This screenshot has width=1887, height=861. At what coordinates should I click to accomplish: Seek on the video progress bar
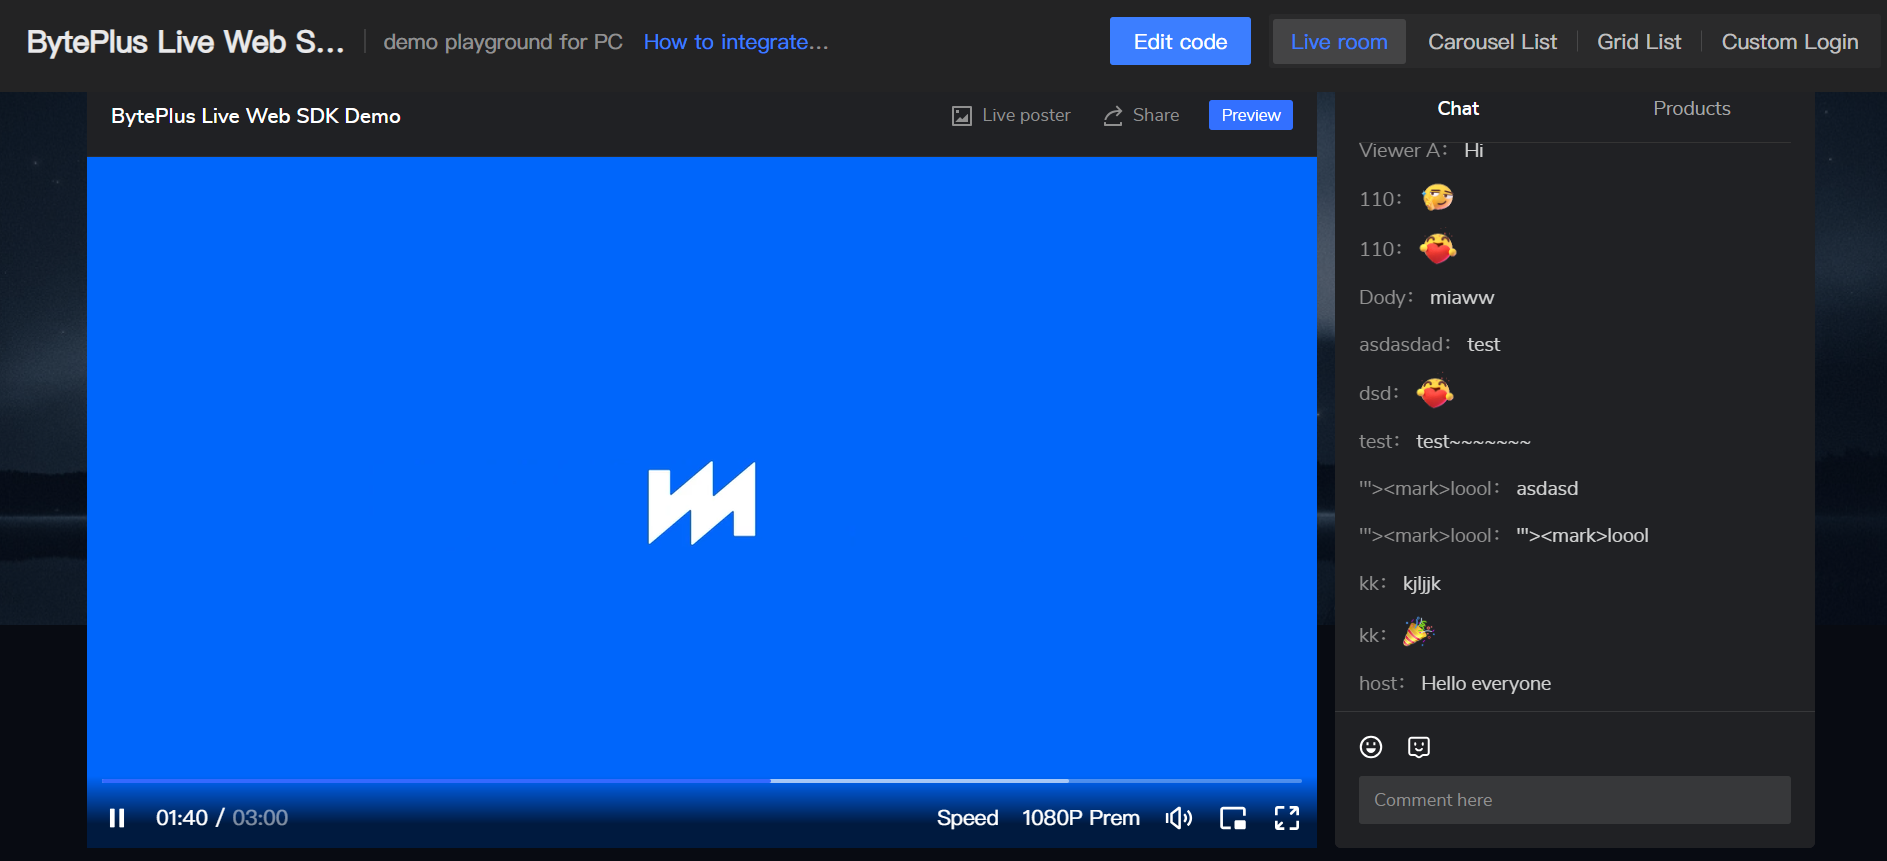[700, 780]
